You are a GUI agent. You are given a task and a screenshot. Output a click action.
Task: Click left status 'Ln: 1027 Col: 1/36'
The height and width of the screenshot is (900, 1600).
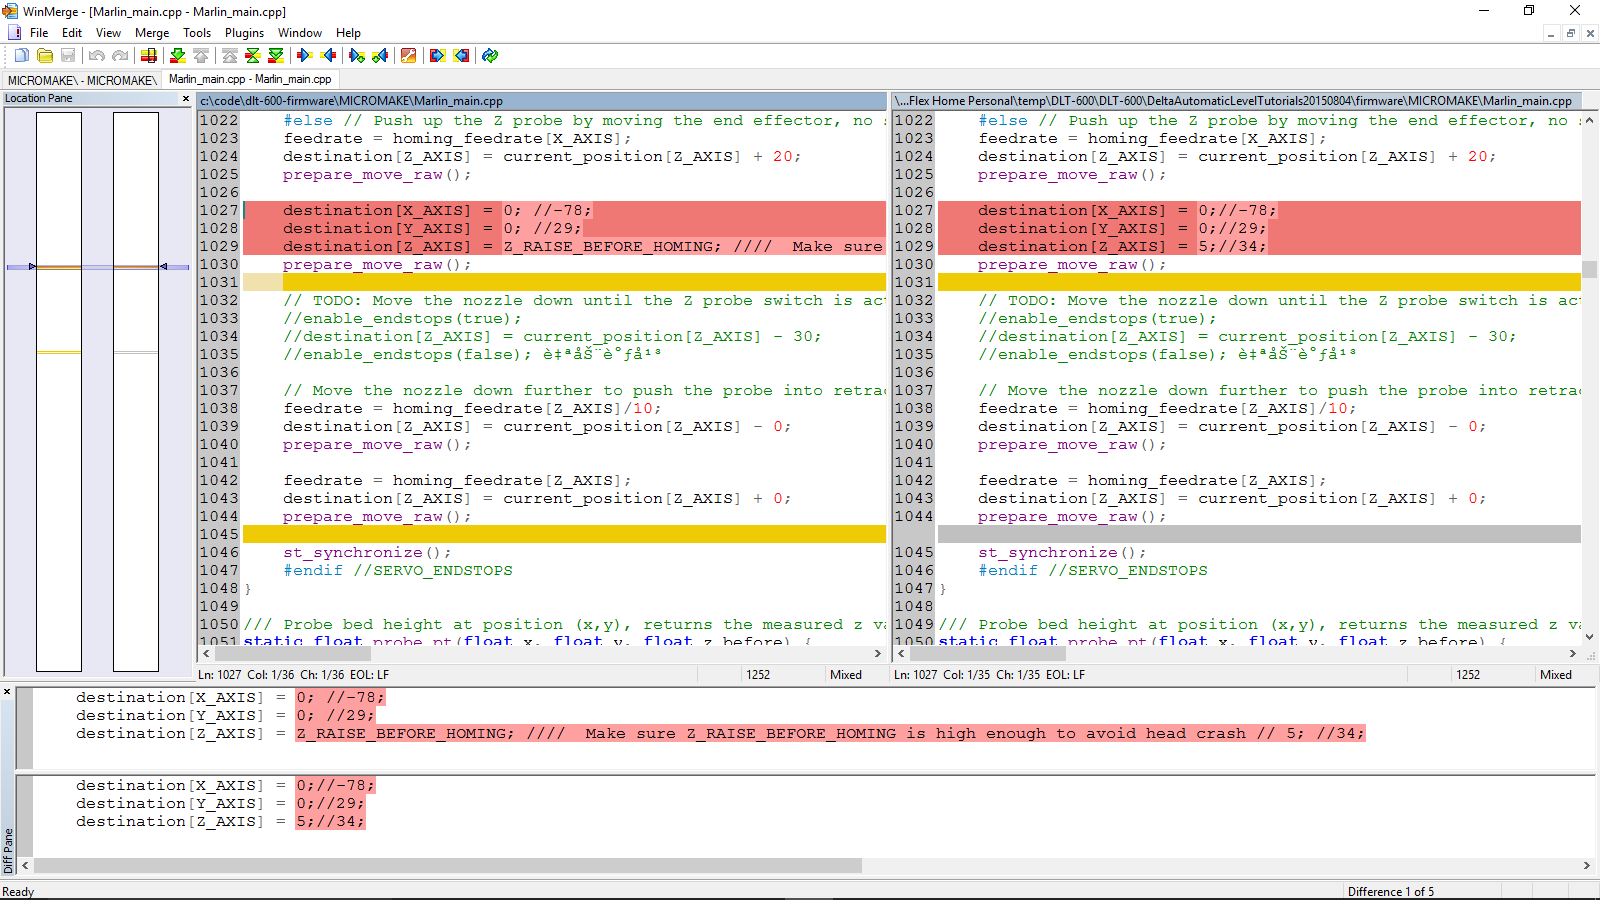pos(294,675)
